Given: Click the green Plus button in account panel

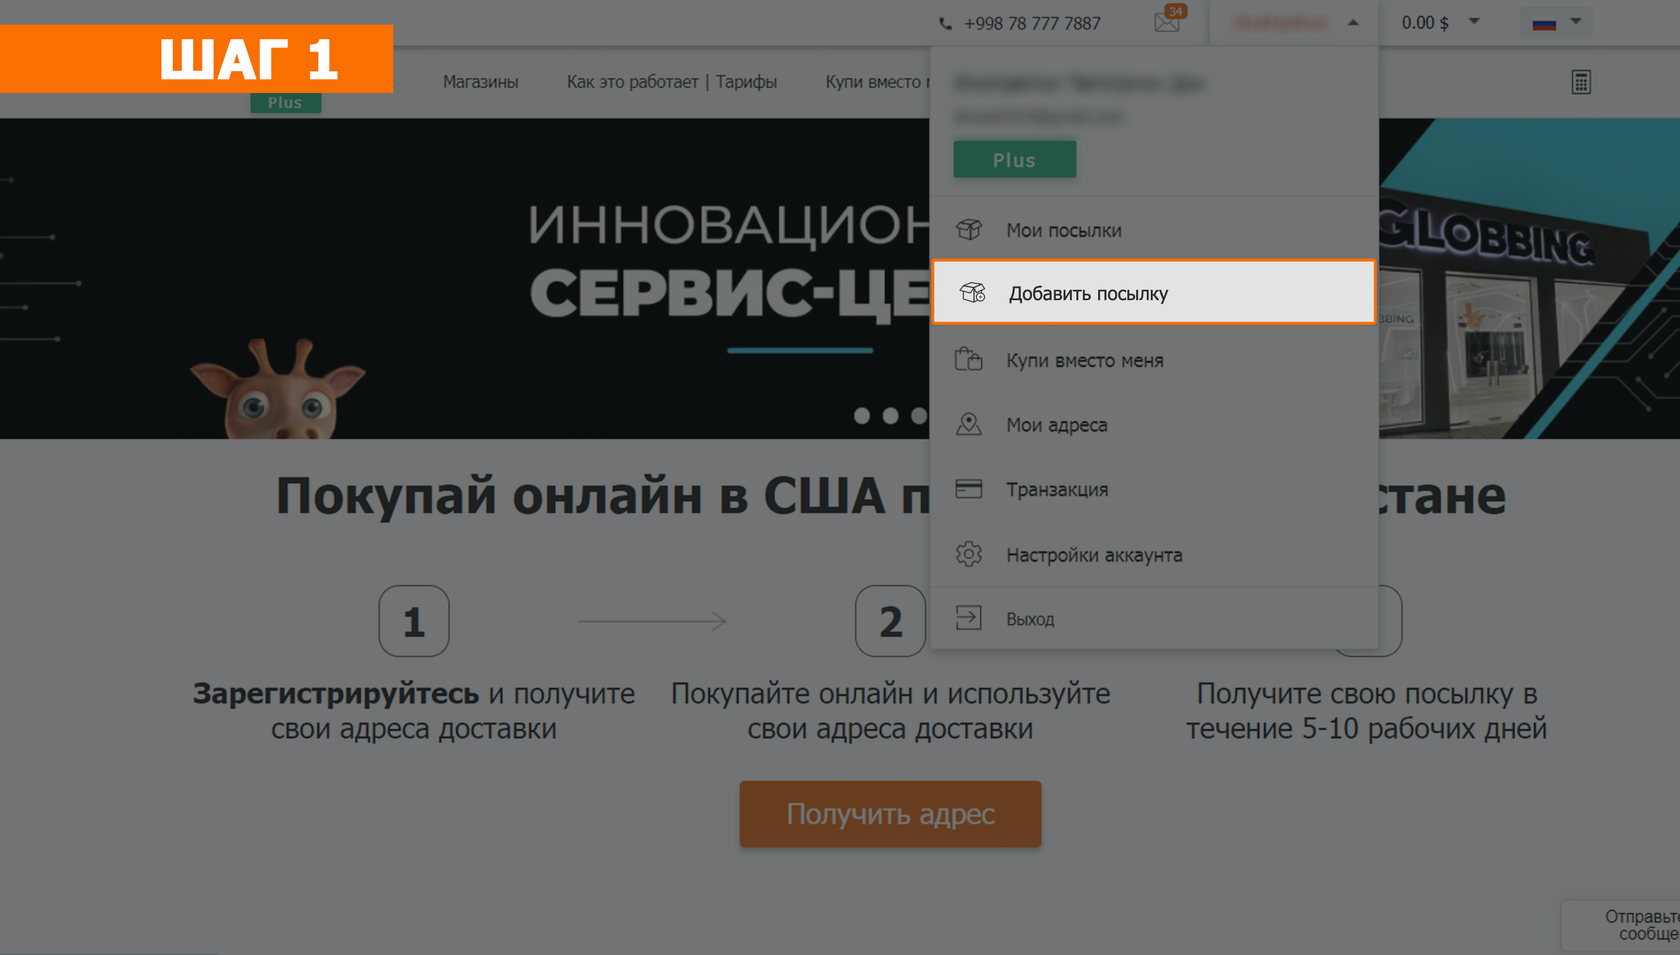Looking at the screenshot, I should [1014, 160].
